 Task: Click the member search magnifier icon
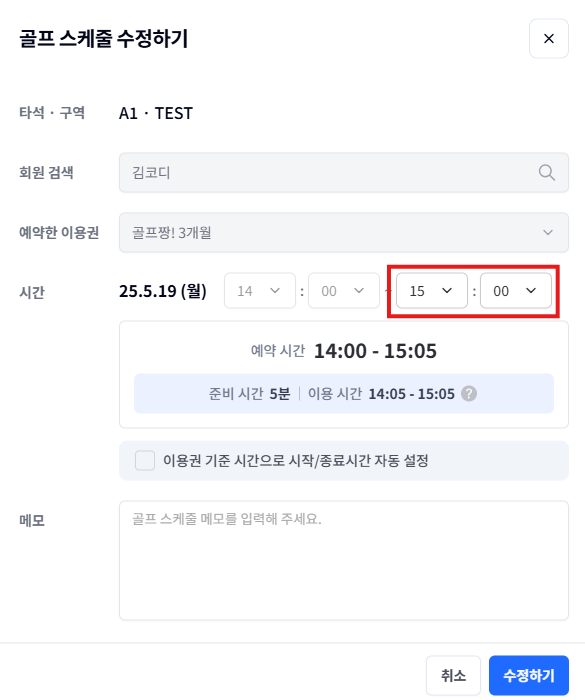546,172
